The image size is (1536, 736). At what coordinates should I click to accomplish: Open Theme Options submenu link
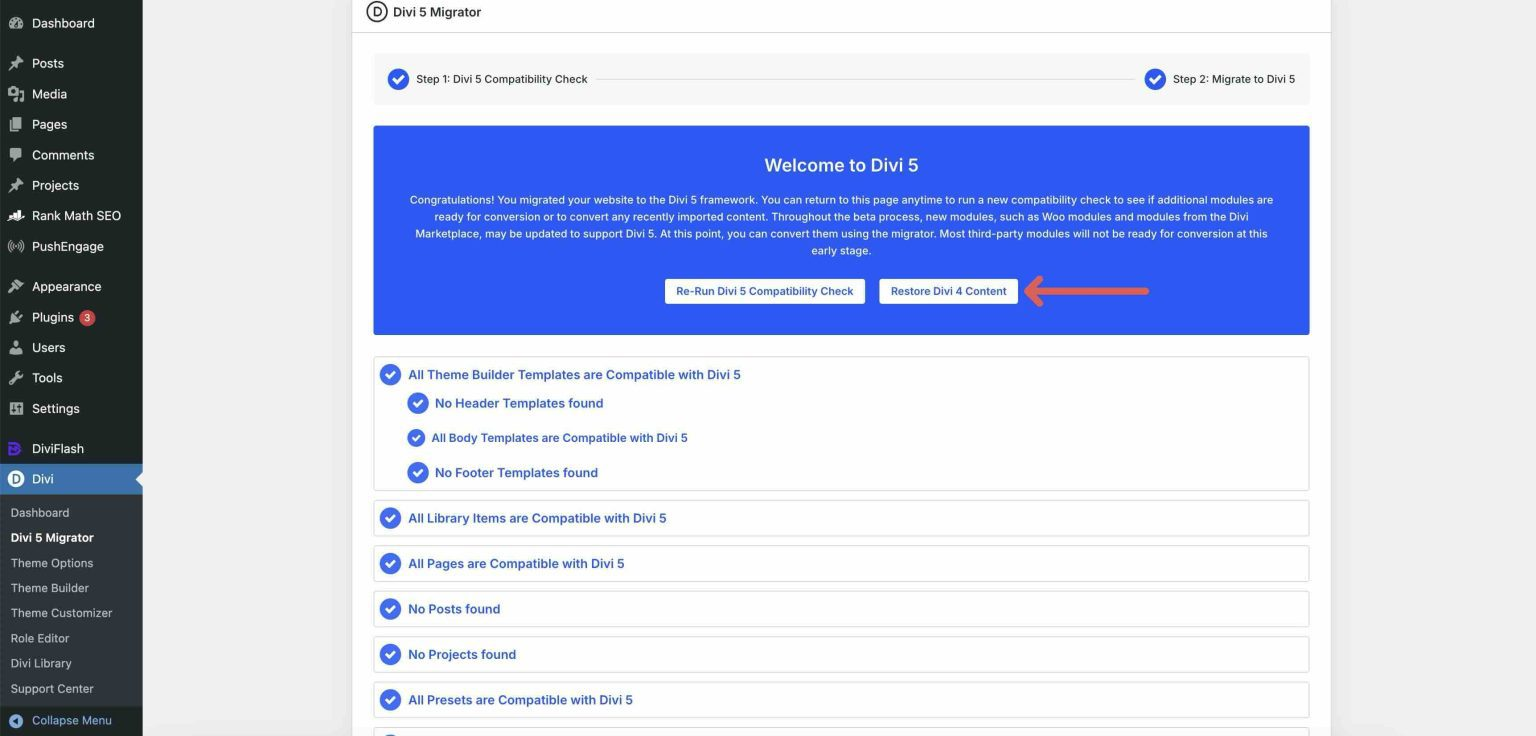52,563
